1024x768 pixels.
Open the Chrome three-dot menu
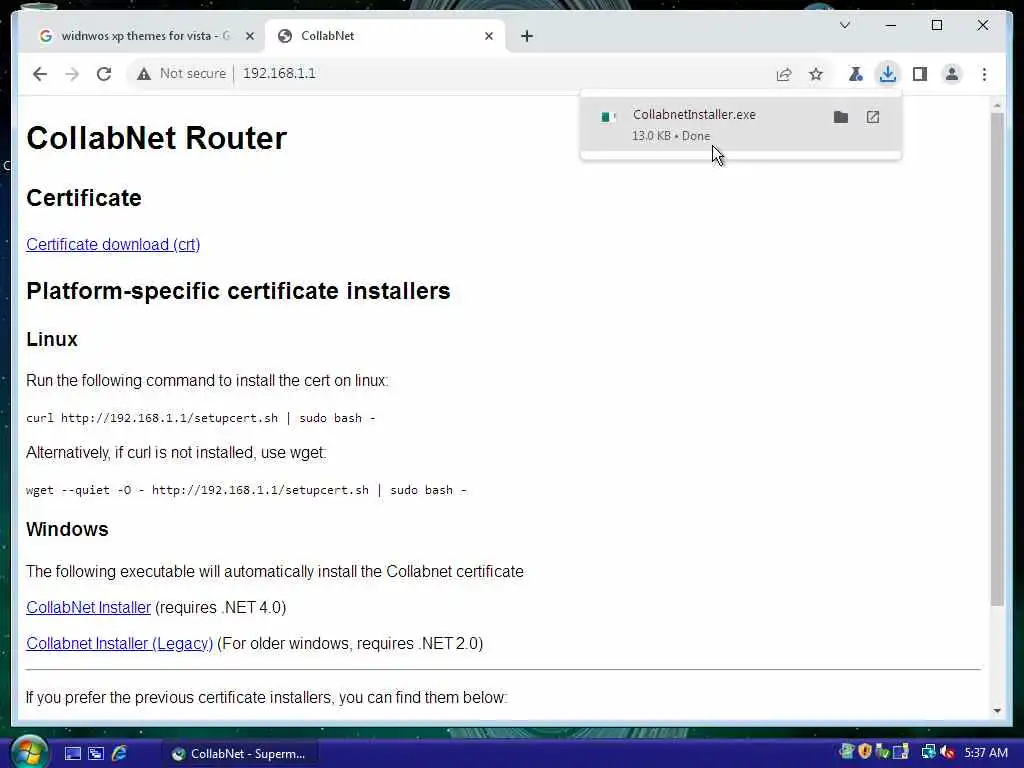click(x=984, y=74)
